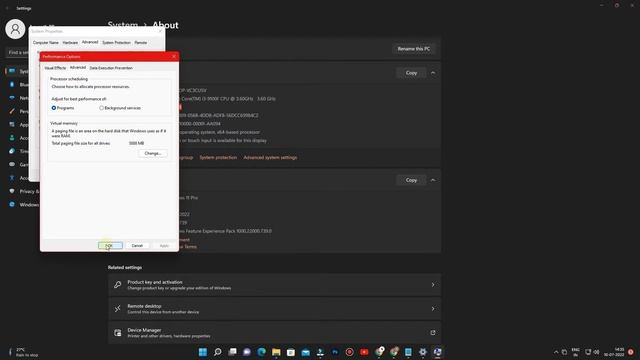Screen dimensions: 640x360
Task: Open Time & language icon in Settings sidebar
Action: pyautogui.click(x=12, y=151)
